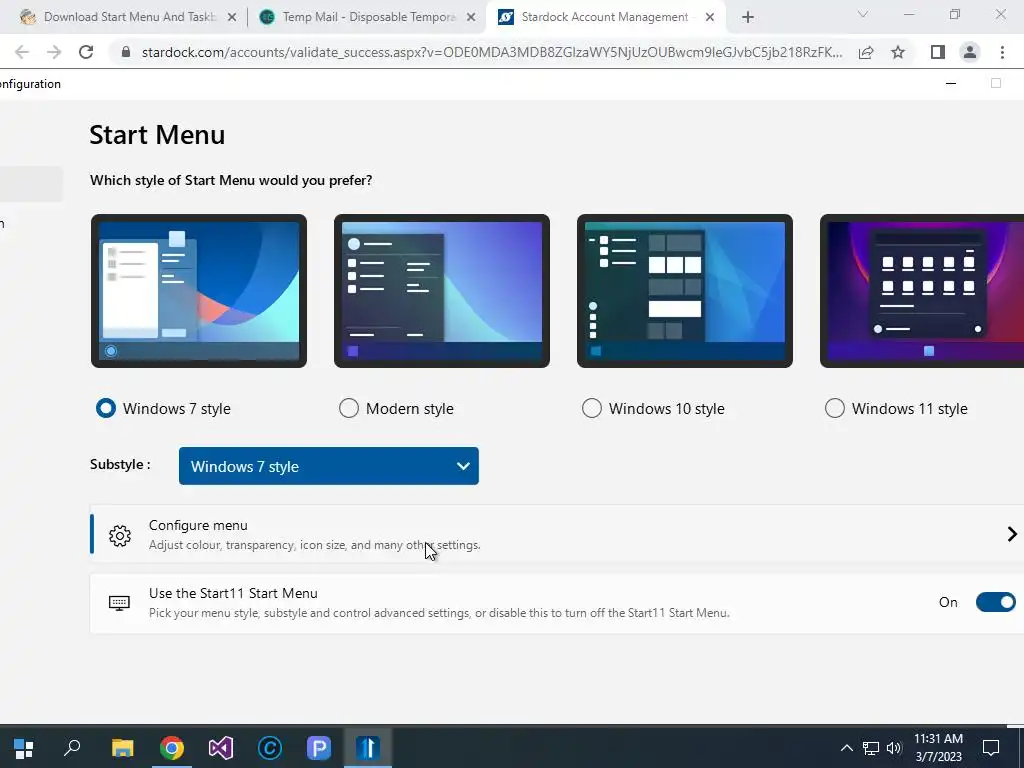Click the "Pick your menu style, substyle" description
Screen dimensions: 1024x768
pos(440,613)
